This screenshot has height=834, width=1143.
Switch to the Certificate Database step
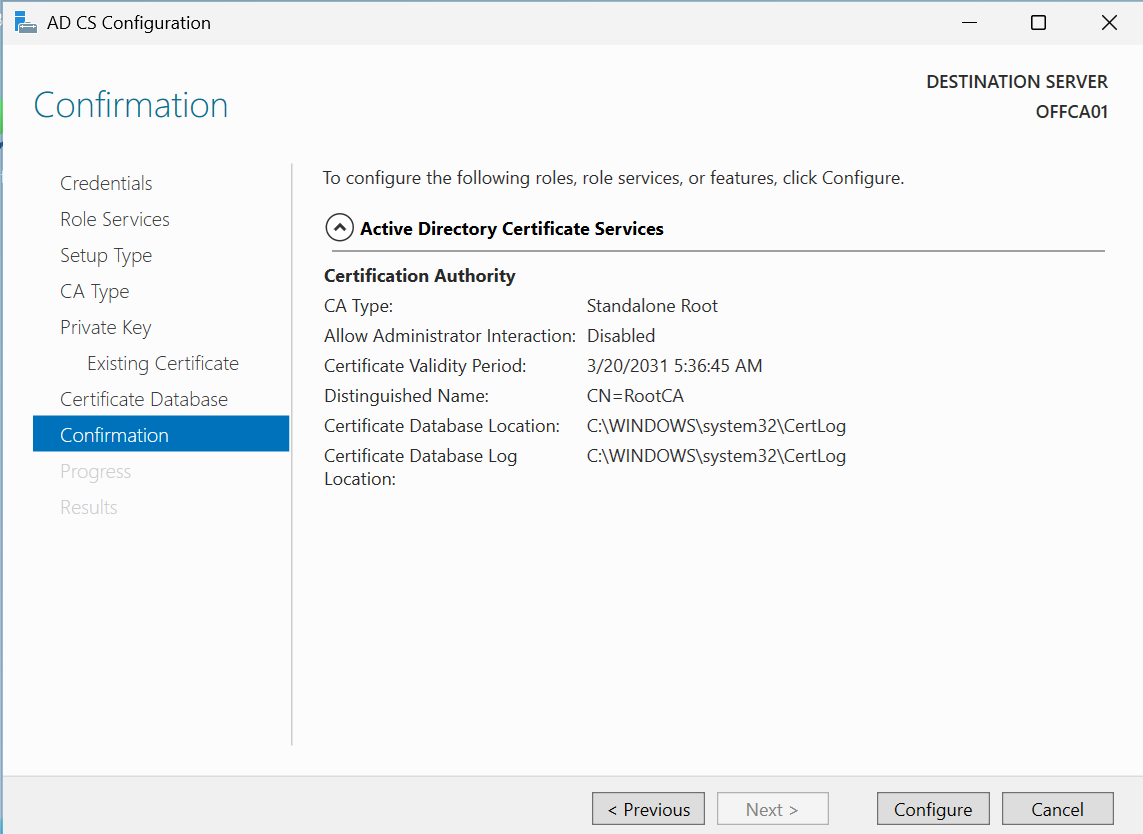tap(144, 399)
